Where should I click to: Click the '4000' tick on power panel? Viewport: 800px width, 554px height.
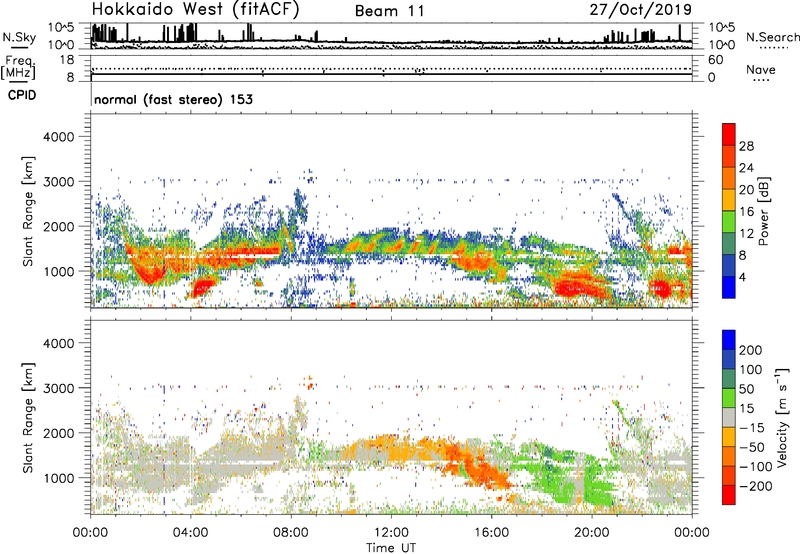(x=59, y=137)
